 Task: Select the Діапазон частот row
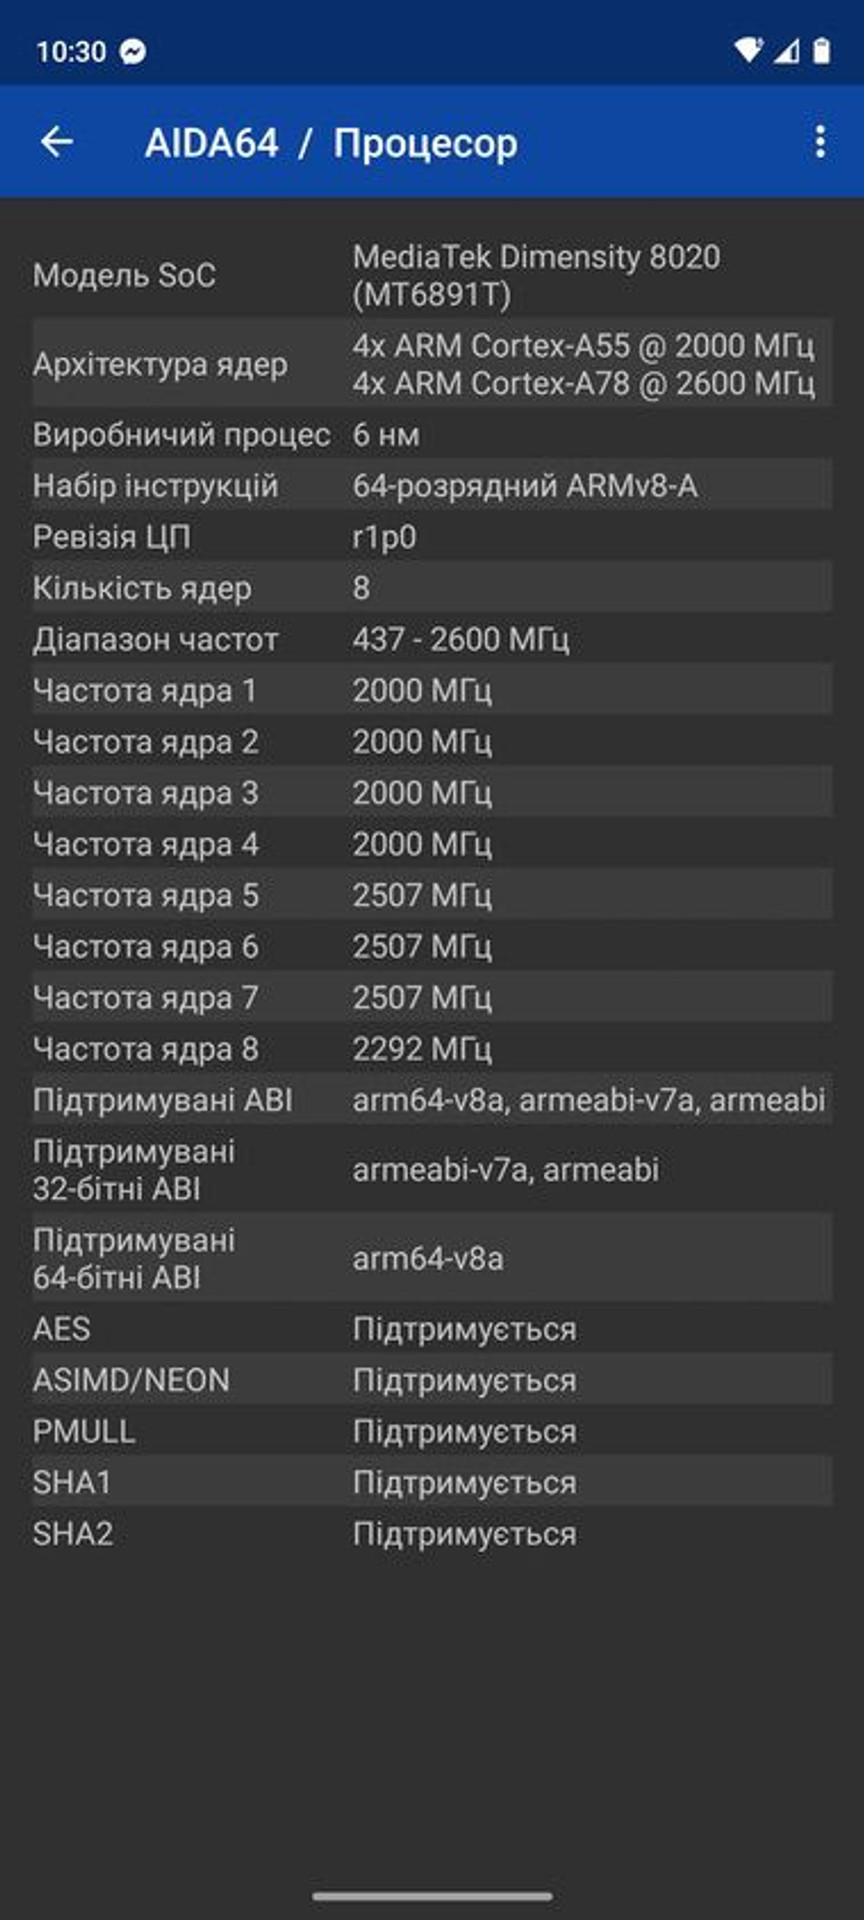coord(432,639)
